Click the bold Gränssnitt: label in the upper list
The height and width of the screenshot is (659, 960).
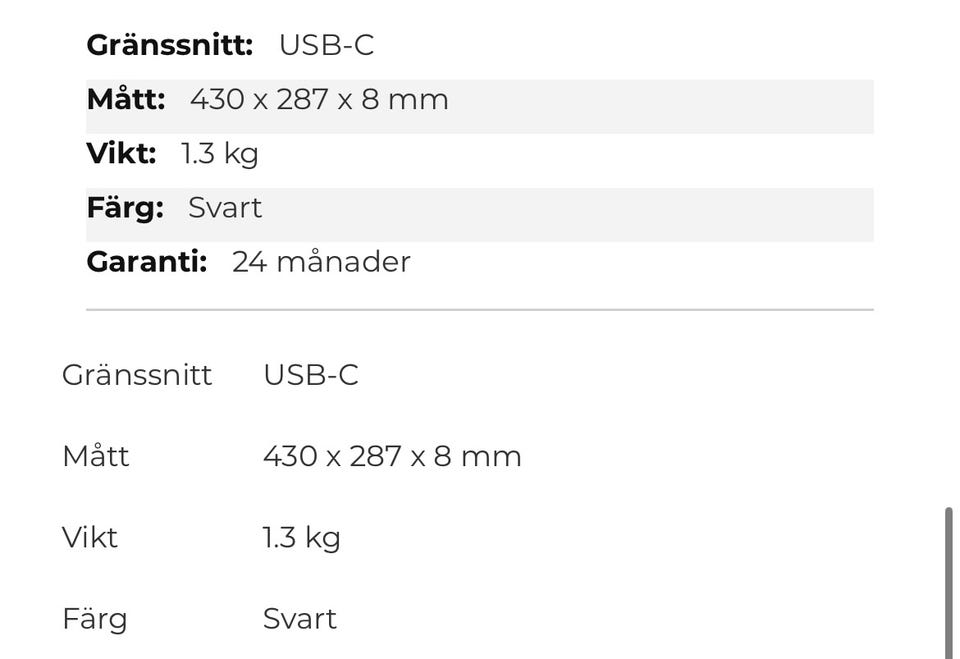169,45
